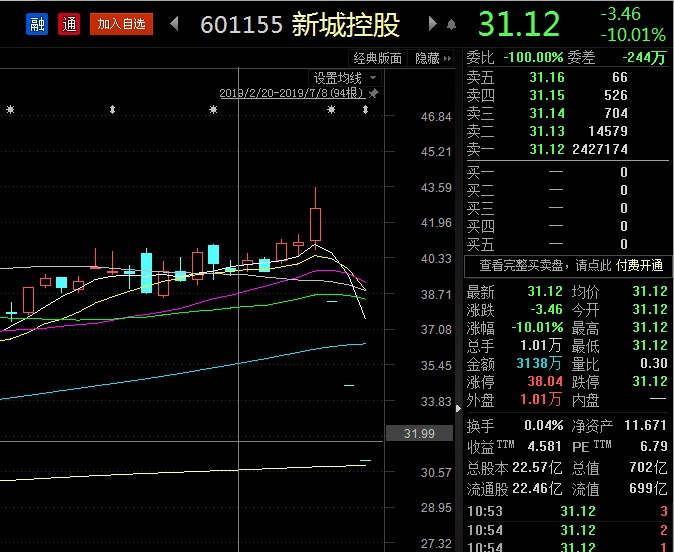This screenshot has height=552, width=674.
Task: Click the pin icon beside date range
Action: pos(374,93)
